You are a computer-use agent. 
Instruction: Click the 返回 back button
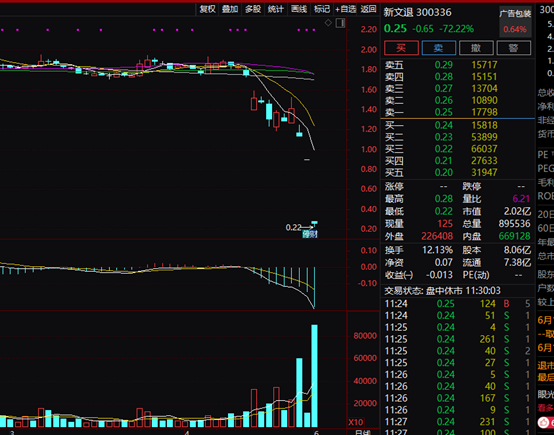pos(369,9)
